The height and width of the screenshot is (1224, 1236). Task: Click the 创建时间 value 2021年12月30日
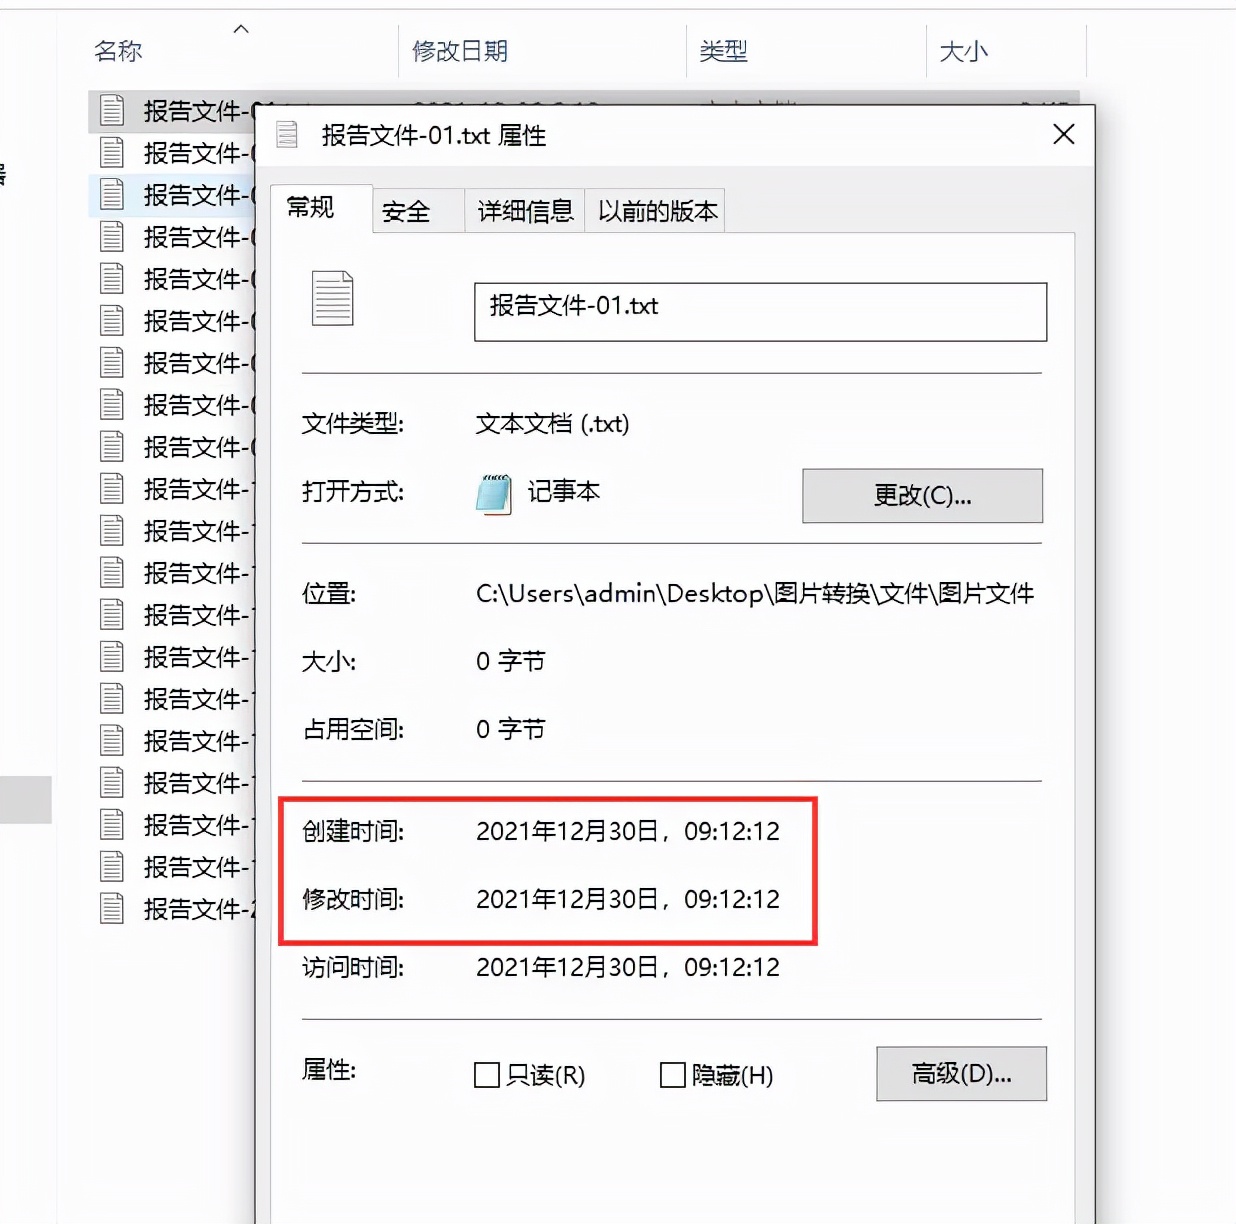(x=628, y=831)
